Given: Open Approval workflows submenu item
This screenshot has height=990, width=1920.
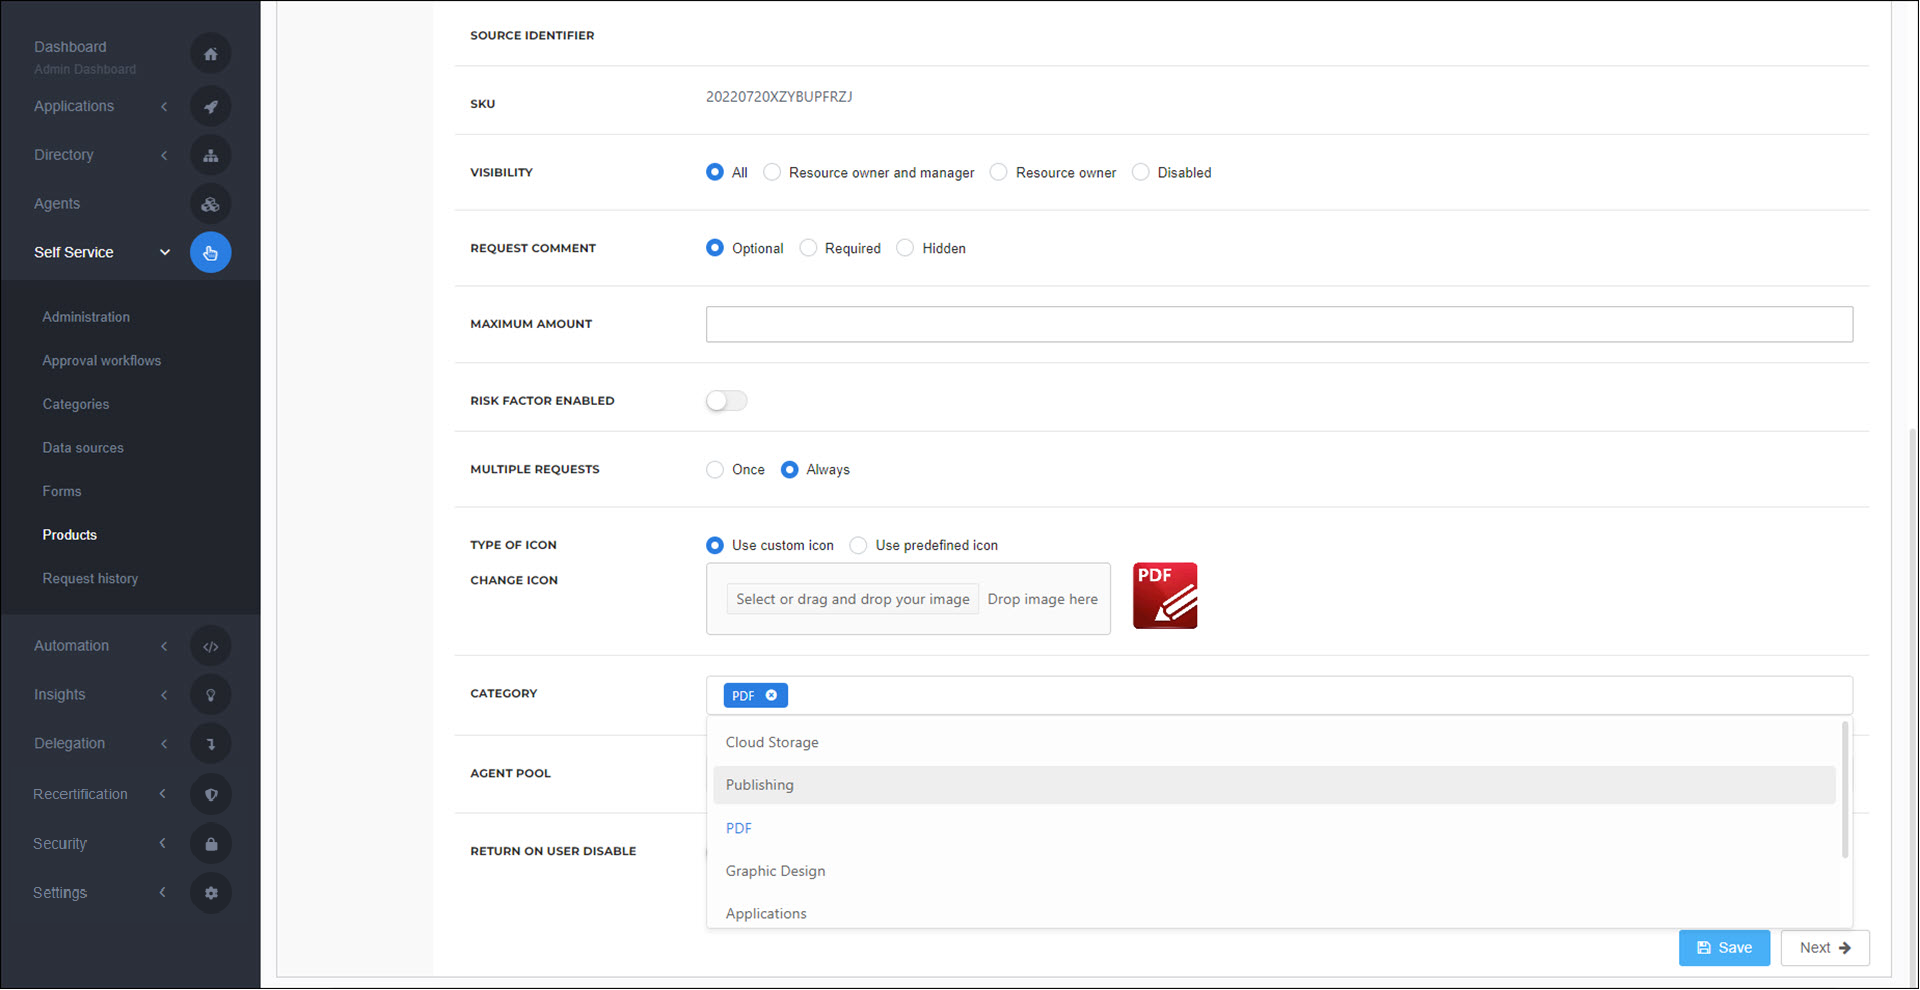Looking at the screenshot, I should tap(101, 361).
